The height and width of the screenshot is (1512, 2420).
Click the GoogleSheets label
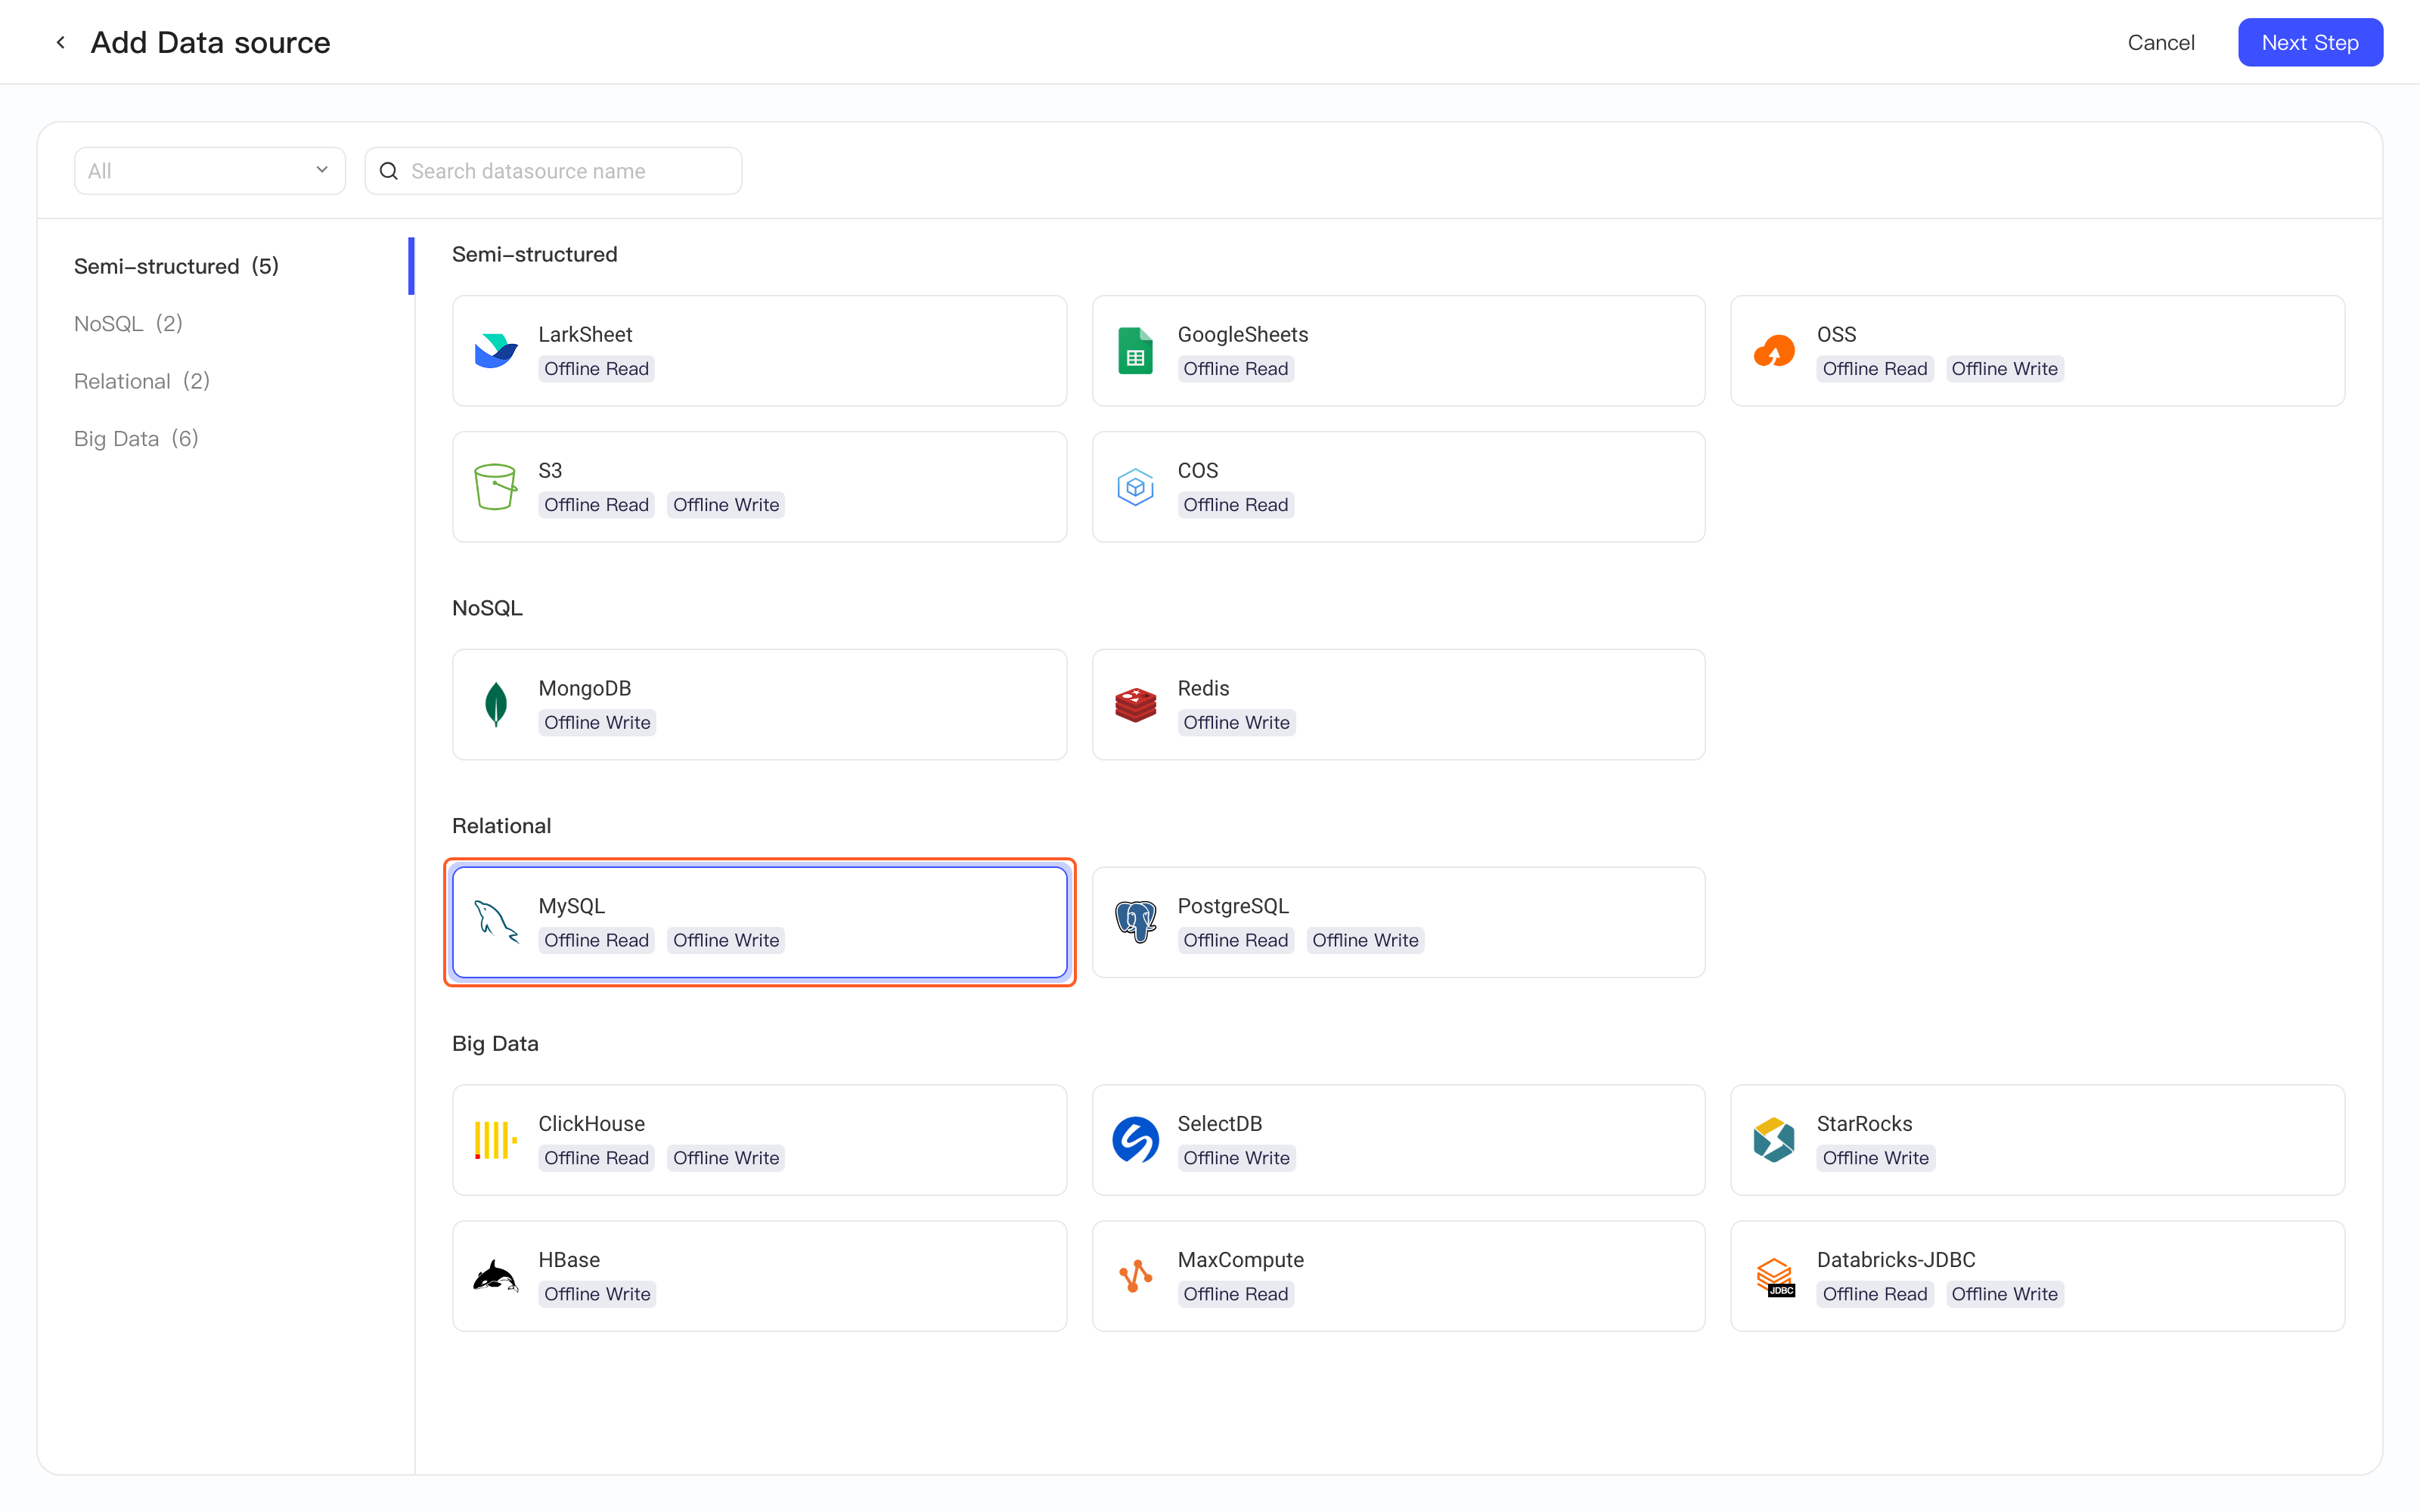pyautogui.click(x=1242, y=334)
